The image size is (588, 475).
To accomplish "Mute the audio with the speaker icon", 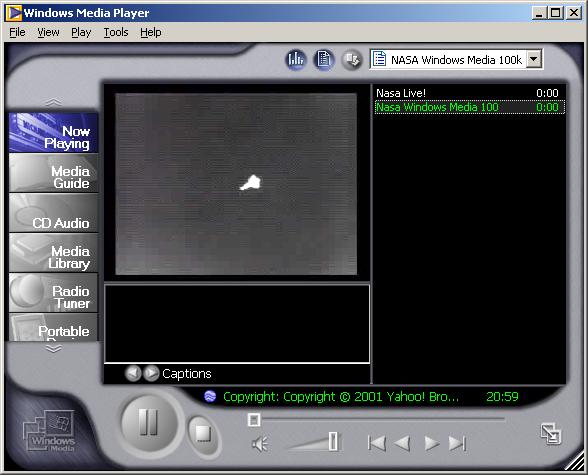I will 260,444.
